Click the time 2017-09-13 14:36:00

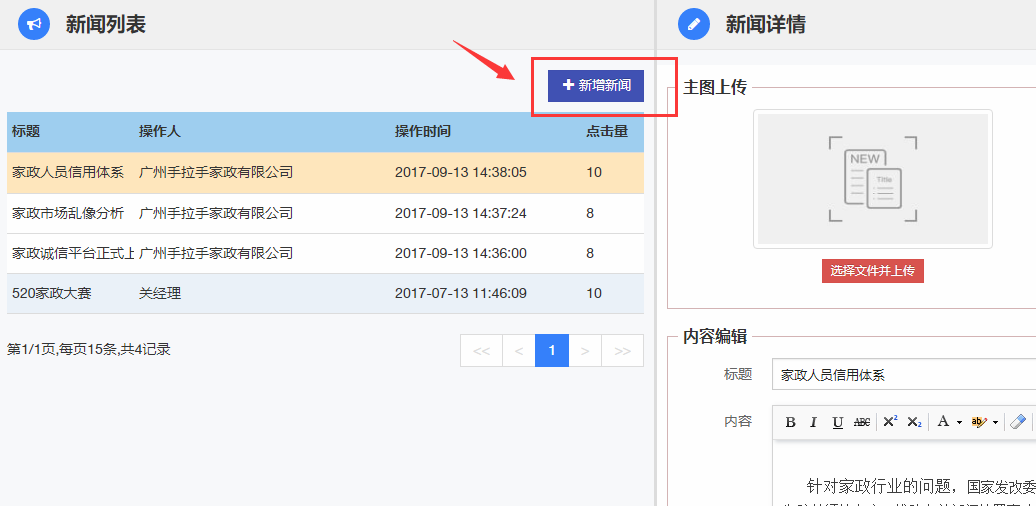pos(461,254)
